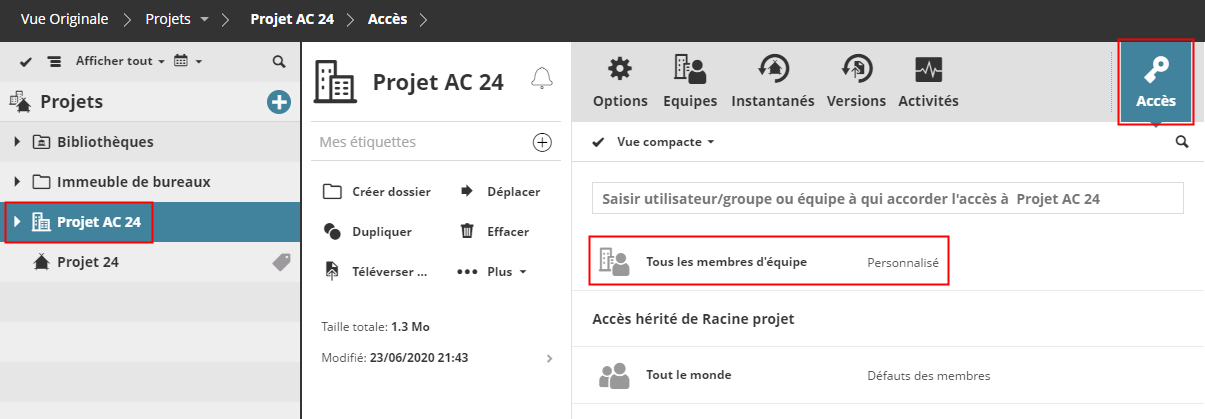
Task: Click the search magnifier in access panel
Action: 1182,142
